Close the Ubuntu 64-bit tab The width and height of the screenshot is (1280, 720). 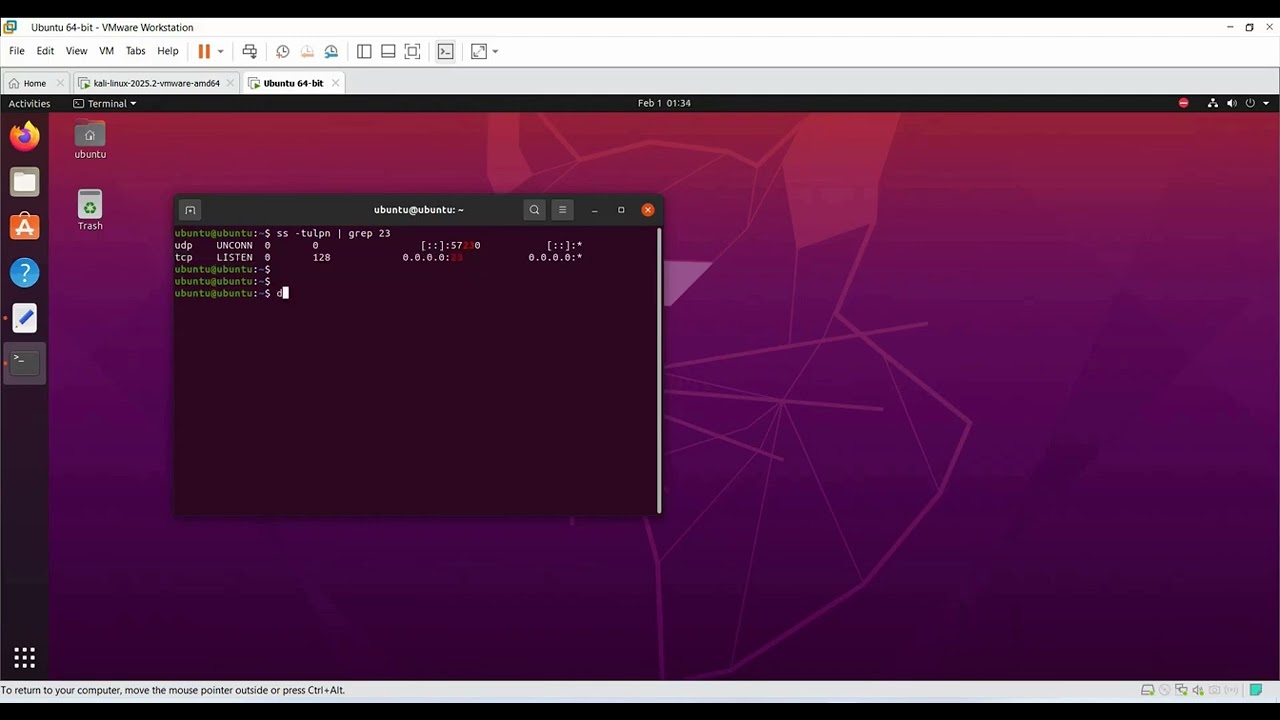[x=335, y=83]
